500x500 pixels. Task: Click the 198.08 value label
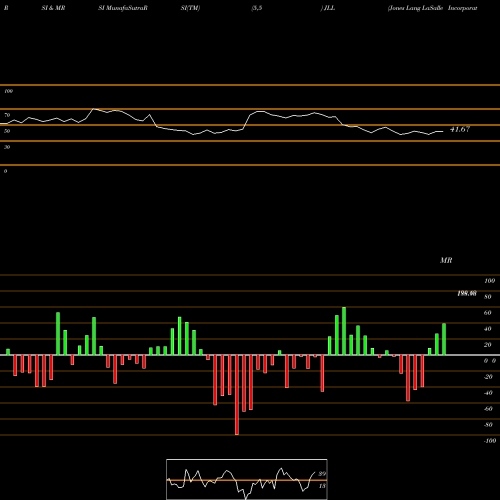[467, 293]
